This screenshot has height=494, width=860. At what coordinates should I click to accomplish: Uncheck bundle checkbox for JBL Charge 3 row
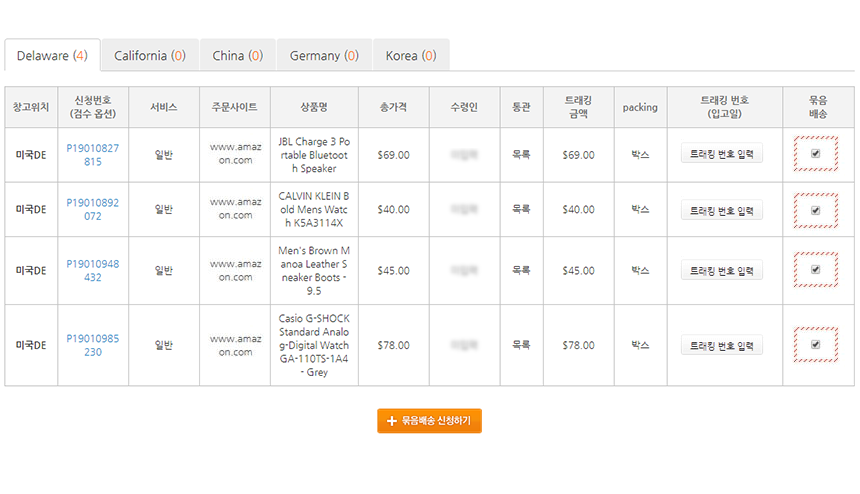click(x=816, y=154)
